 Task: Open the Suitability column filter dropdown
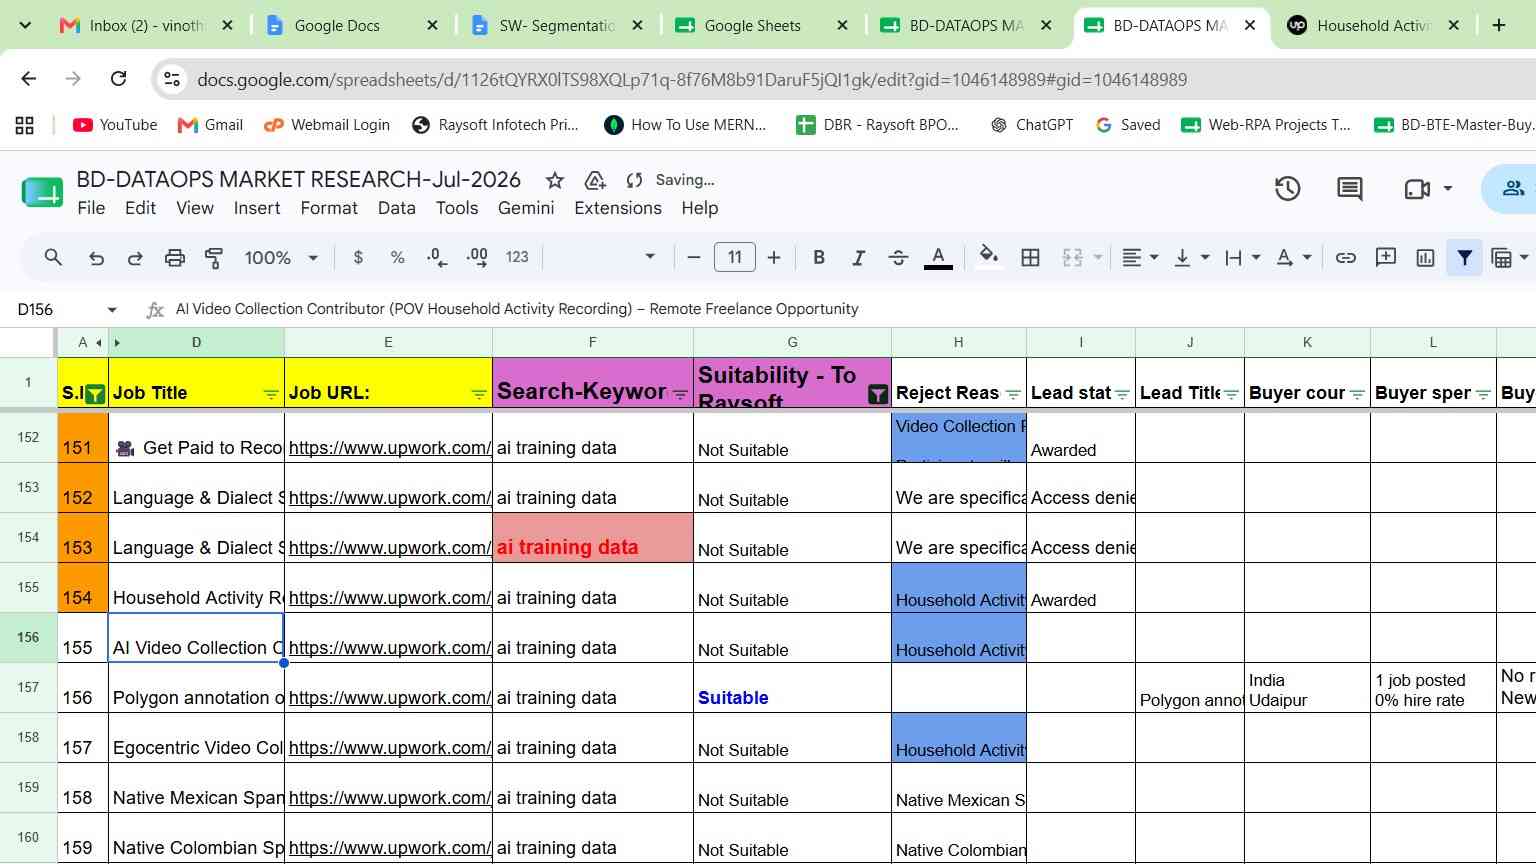click(877, 394)
